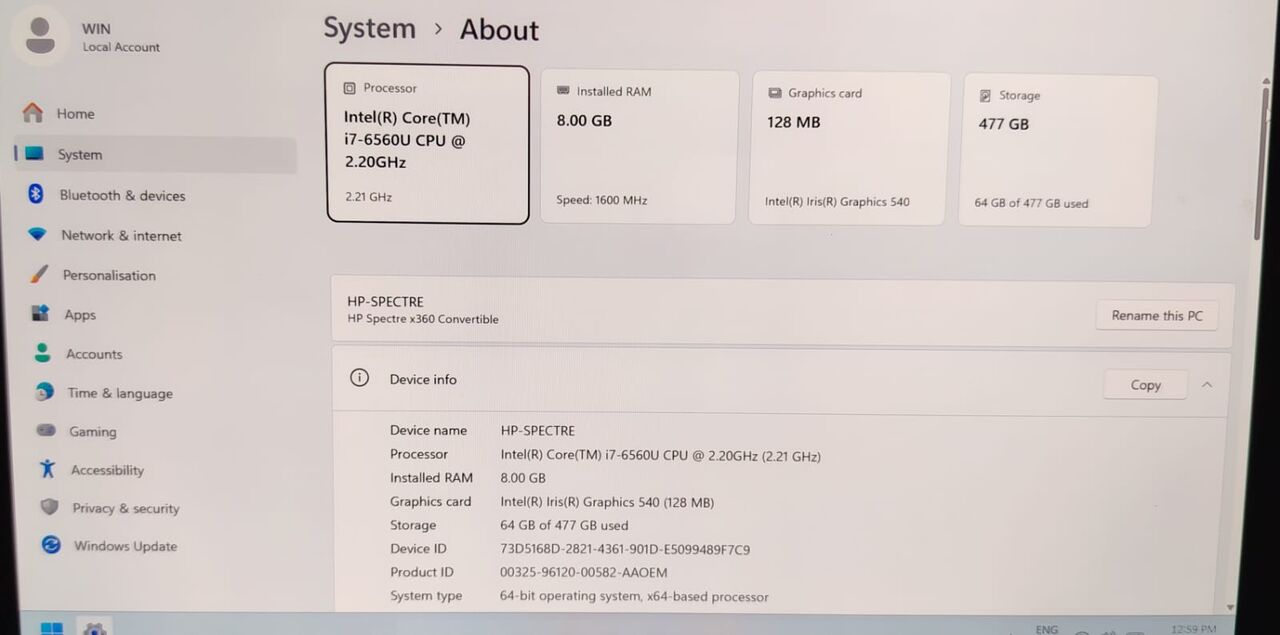Image resolution: width=1280 pixels, height=635 pixels.
Task: Click the Device info circle icon
Action: [x=360, y=378]
